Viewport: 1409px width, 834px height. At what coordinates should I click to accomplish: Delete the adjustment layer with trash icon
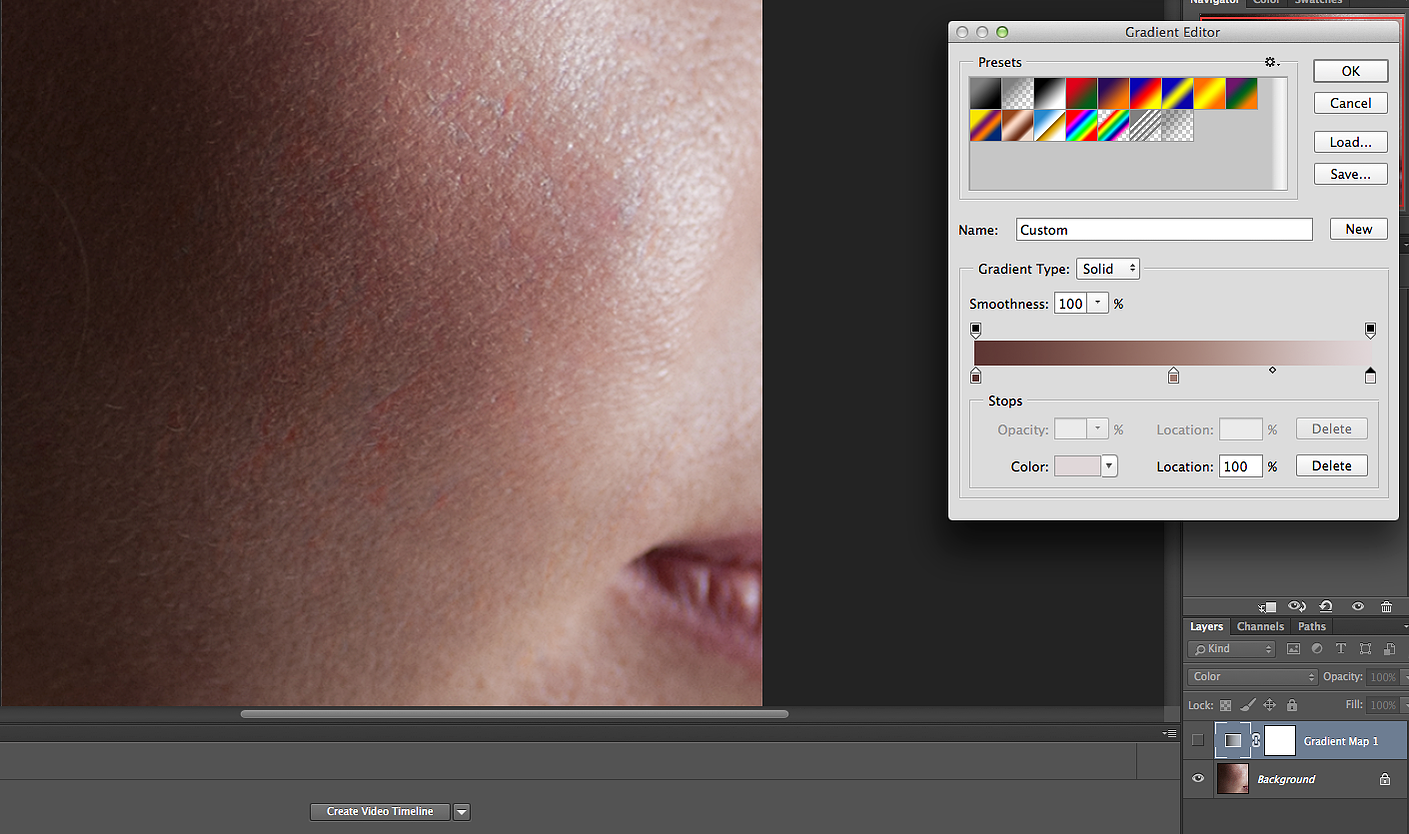coord(1386,607)
